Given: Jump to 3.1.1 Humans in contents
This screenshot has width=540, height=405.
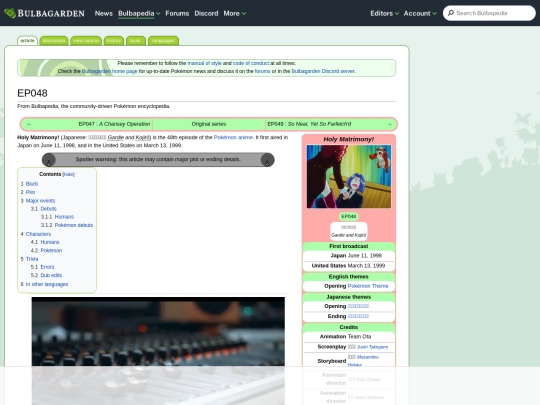Looking at the screenshot, I should (64, 217).
